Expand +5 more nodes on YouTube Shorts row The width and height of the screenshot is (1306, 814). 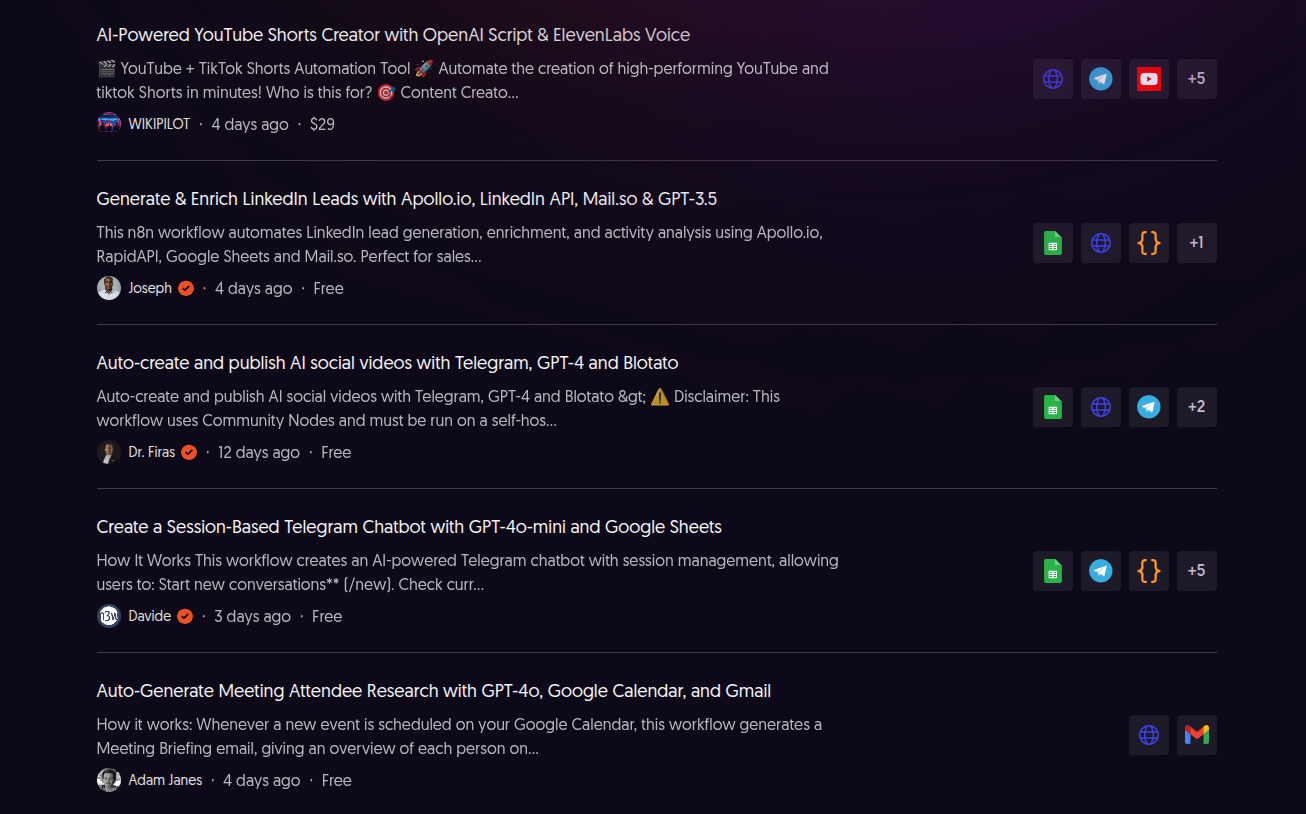pos(1196,79)
